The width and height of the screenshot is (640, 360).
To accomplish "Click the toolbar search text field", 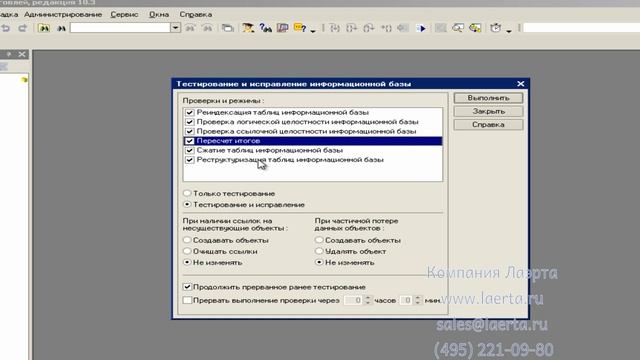I will tap(120, 28).
